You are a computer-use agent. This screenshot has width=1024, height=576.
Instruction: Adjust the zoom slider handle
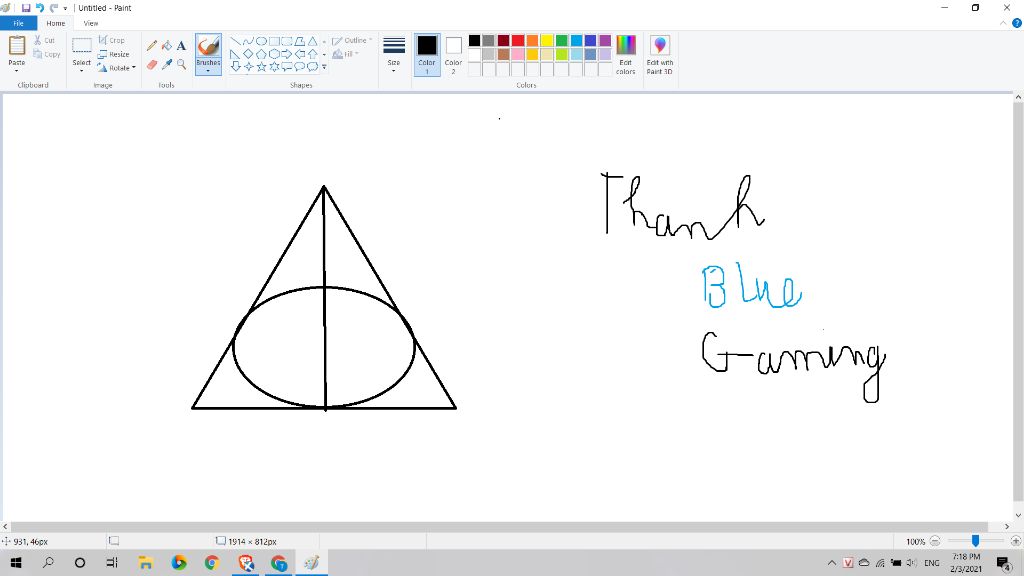pos(975,541)
